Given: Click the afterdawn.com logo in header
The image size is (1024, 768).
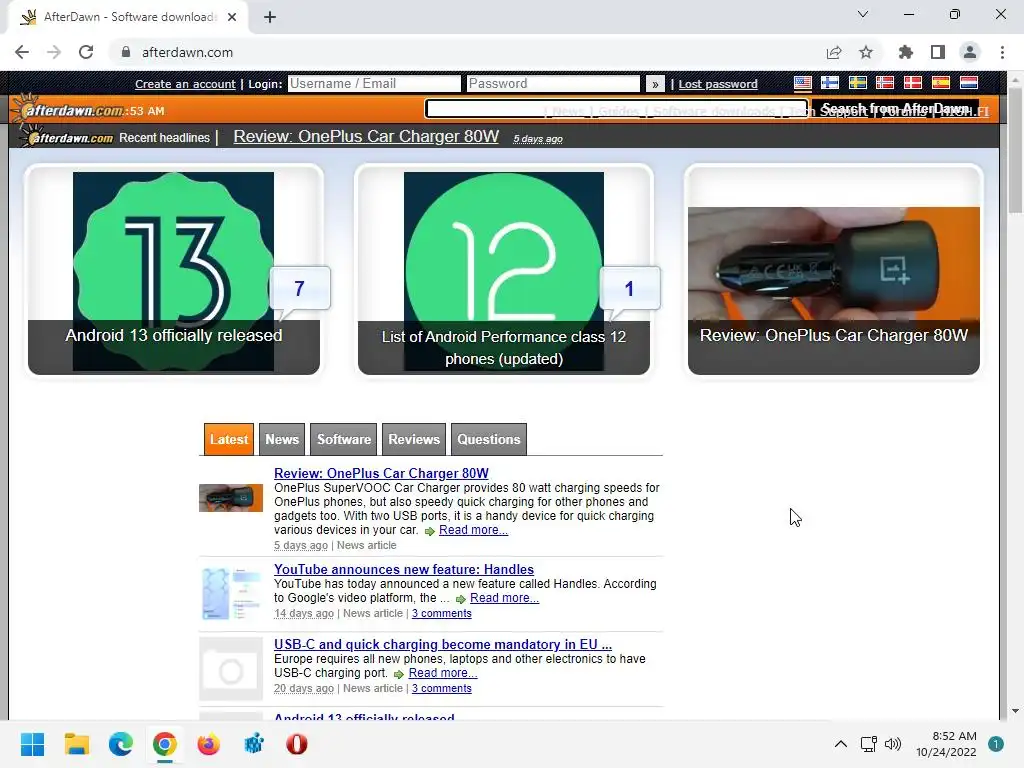Looking at the screenshot, I should click(x=69, y=109).
